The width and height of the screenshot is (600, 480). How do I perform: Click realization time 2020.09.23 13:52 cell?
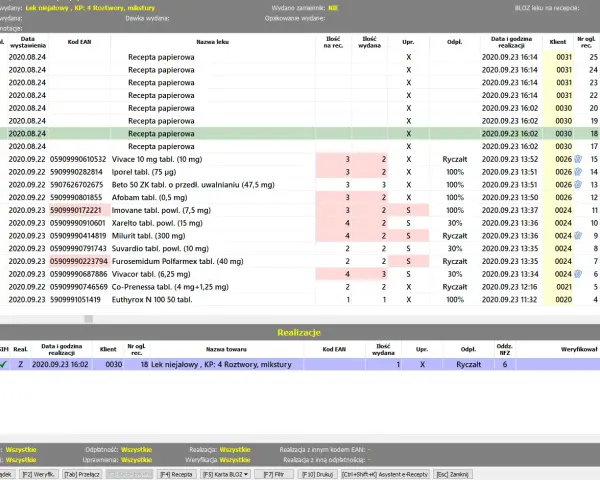(x=510, y=159)
